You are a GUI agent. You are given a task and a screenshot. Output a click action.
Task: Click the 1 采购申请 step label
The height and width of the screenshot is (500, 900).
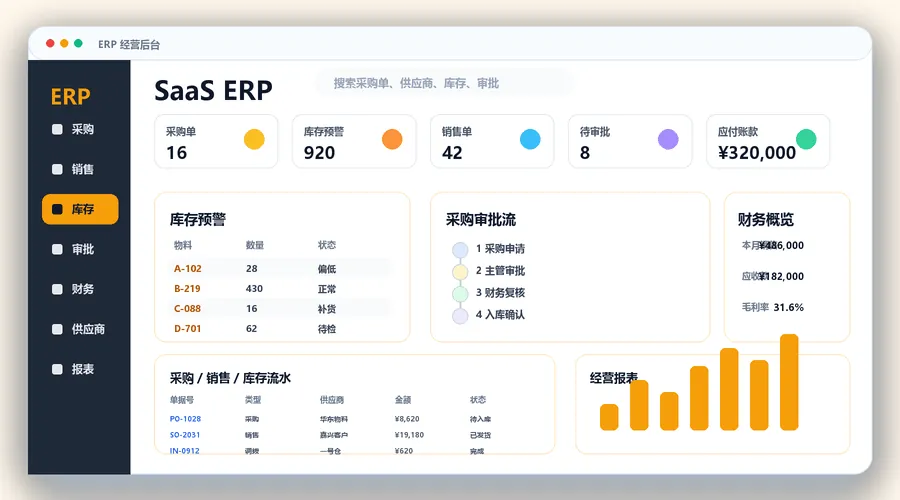pos(501,249)
